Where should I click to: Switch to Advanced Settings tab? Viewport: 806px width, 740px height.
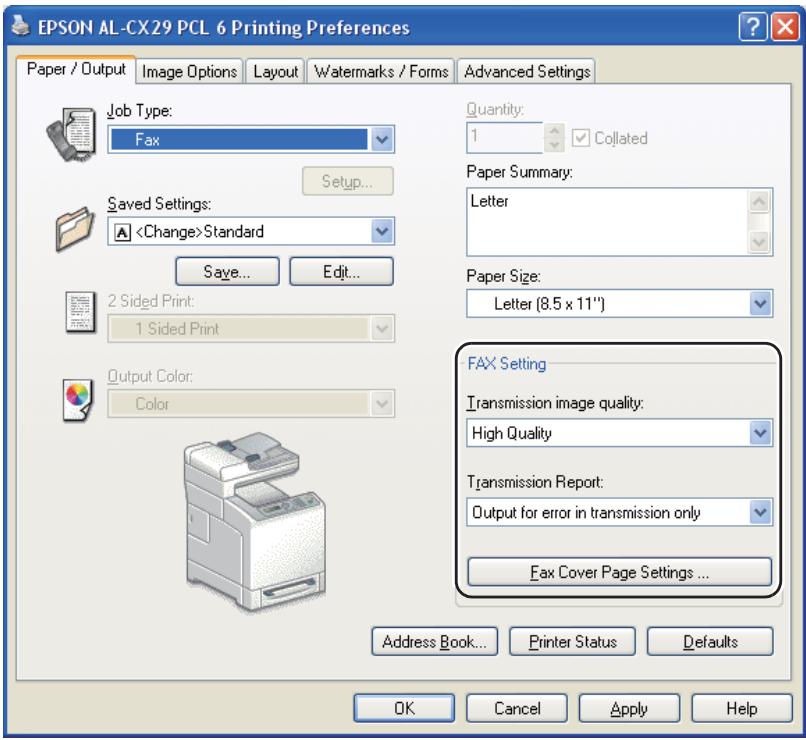coord(527,71)
